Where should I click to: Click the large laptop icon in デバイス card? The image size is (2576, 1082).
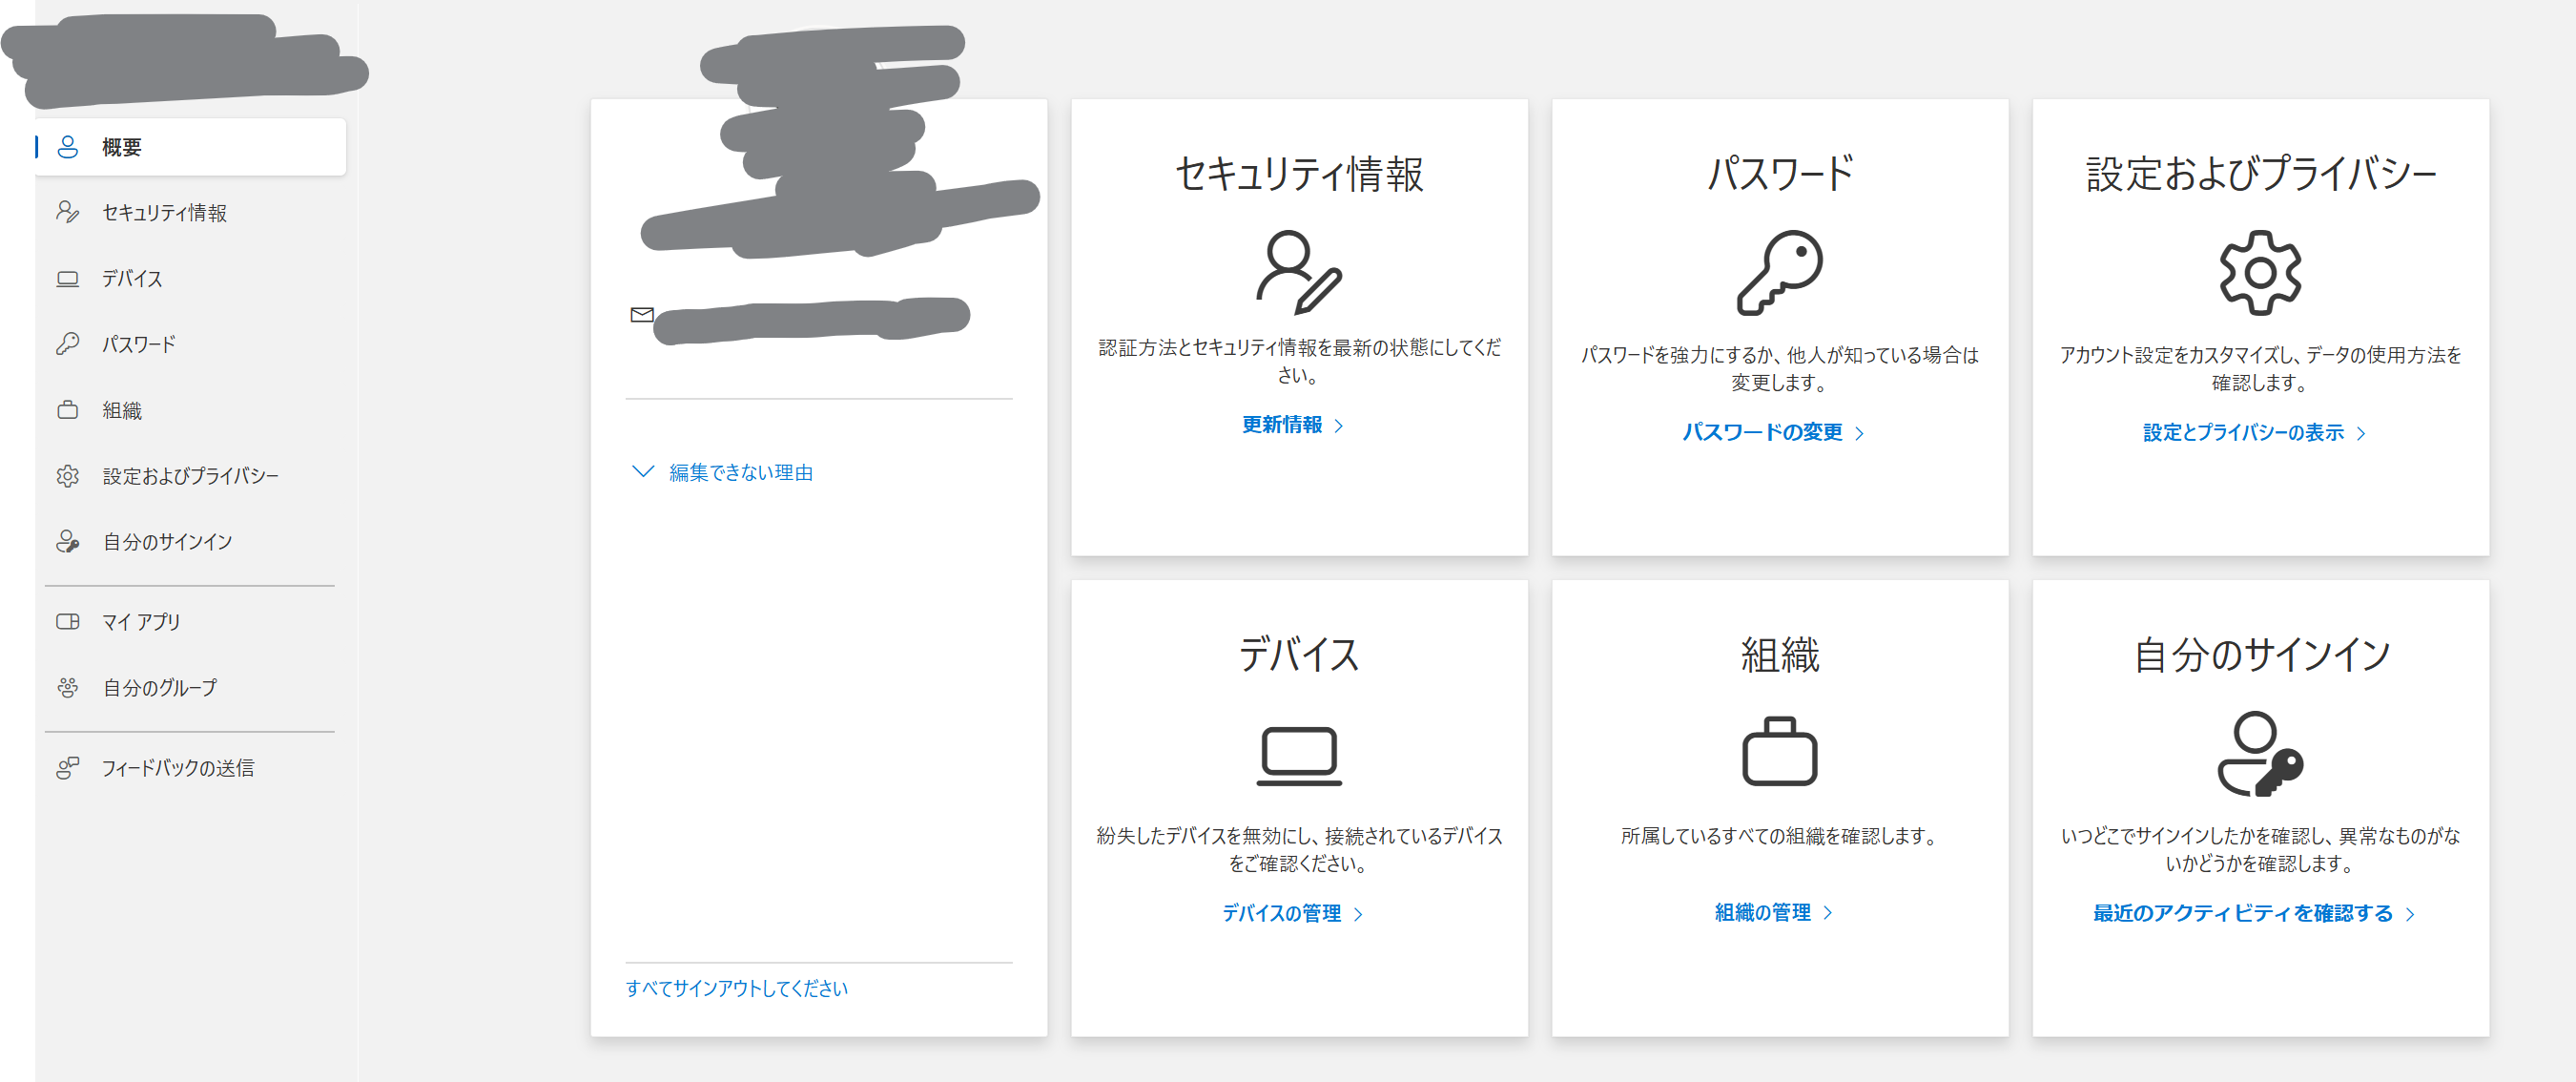click(x=1299, y=755)
